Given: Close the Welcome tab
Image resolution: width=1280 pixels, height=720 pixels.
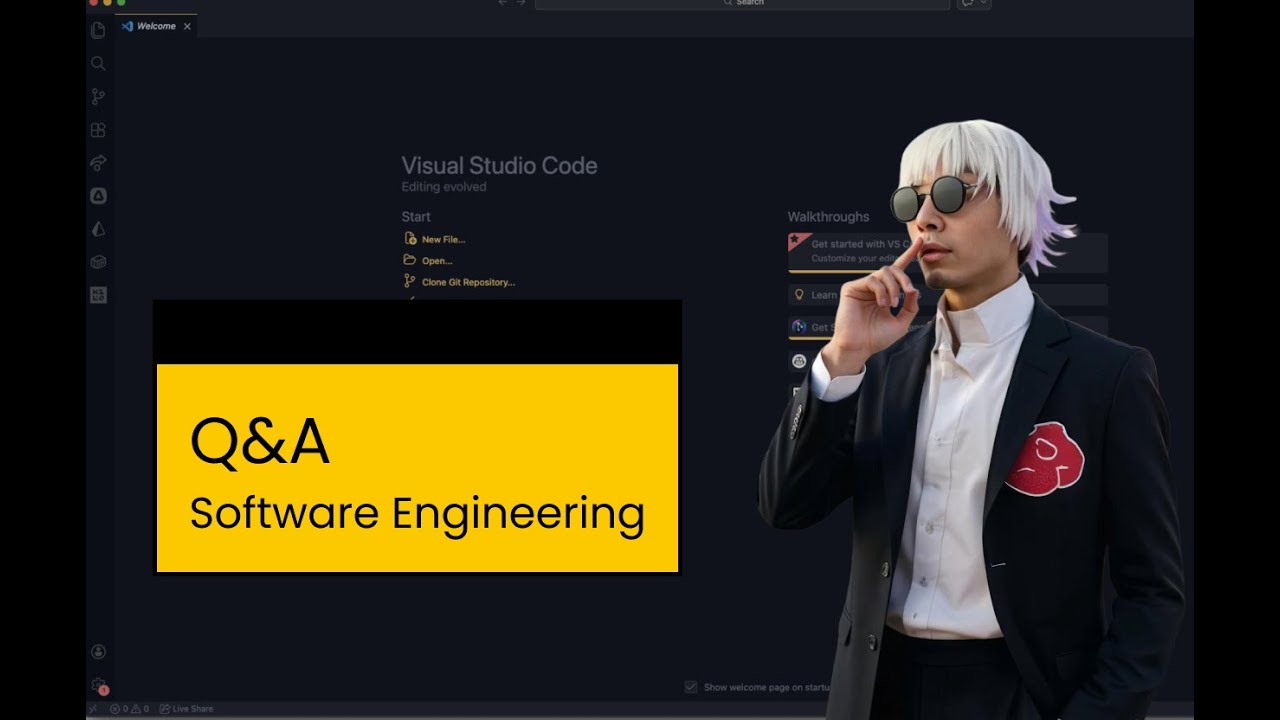Looking at the screenshot, I should pyautogui.click(x=187, y=27).
